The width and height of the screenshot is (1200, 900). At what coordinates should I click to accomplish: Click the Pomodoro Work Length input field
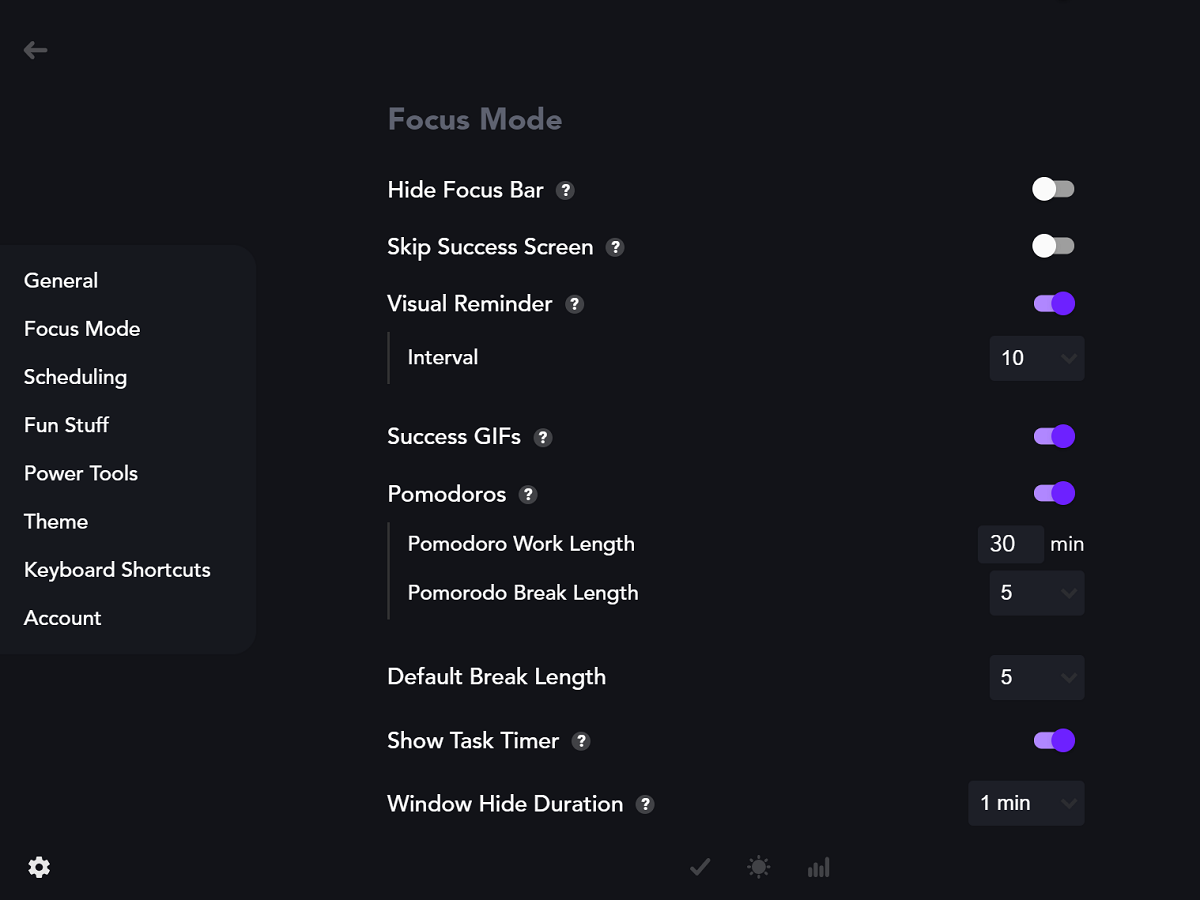click(x=1010, y=544)
